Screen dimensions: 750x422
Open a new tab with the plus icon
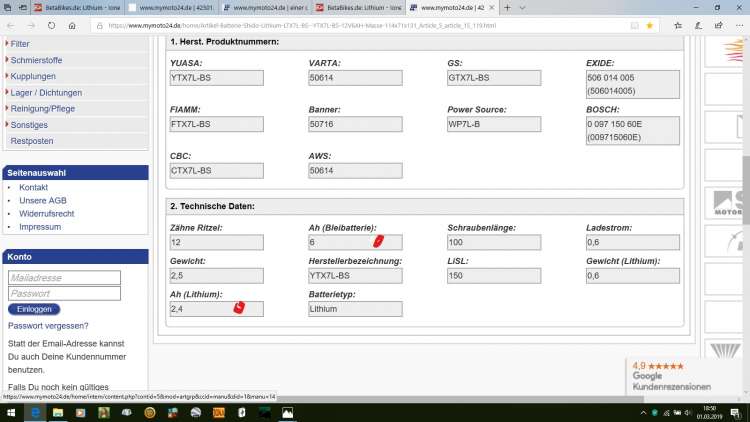pos(507,7)
